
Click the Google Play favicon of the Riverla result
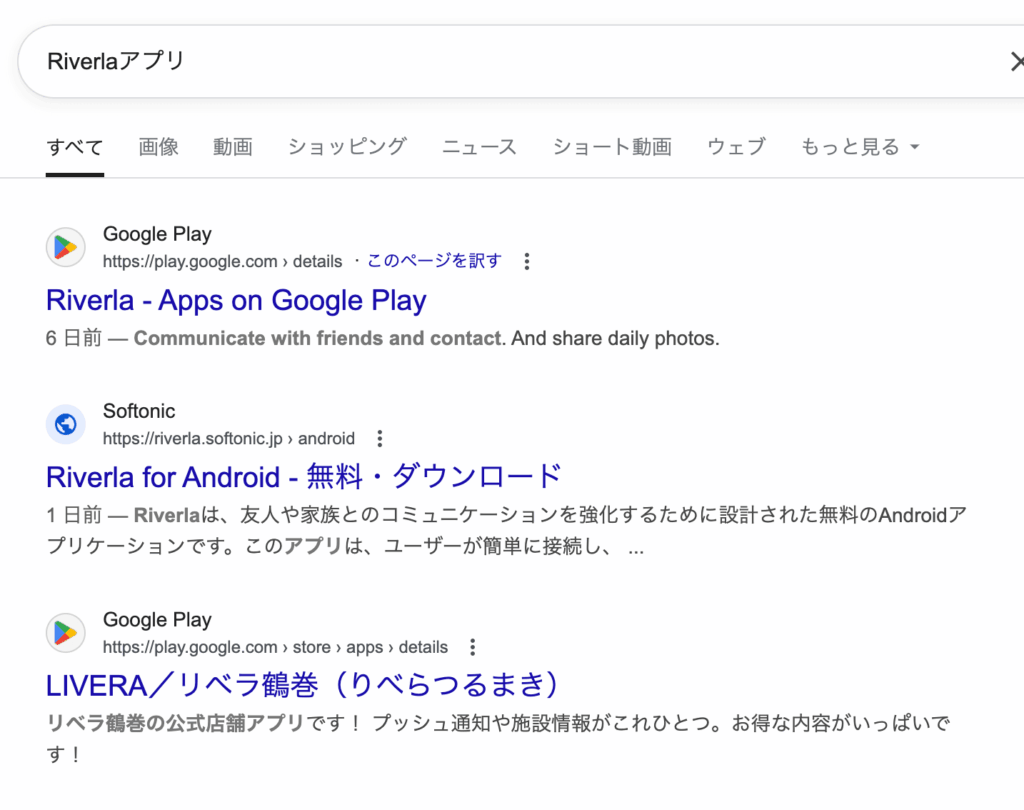[65, 248]
